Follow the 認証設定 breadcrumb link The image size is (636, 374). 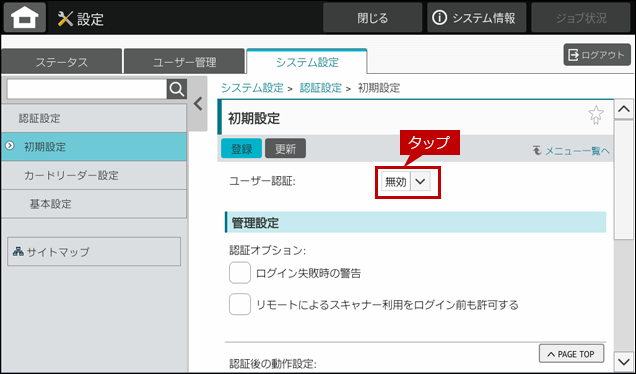click(x=320, y=88)
